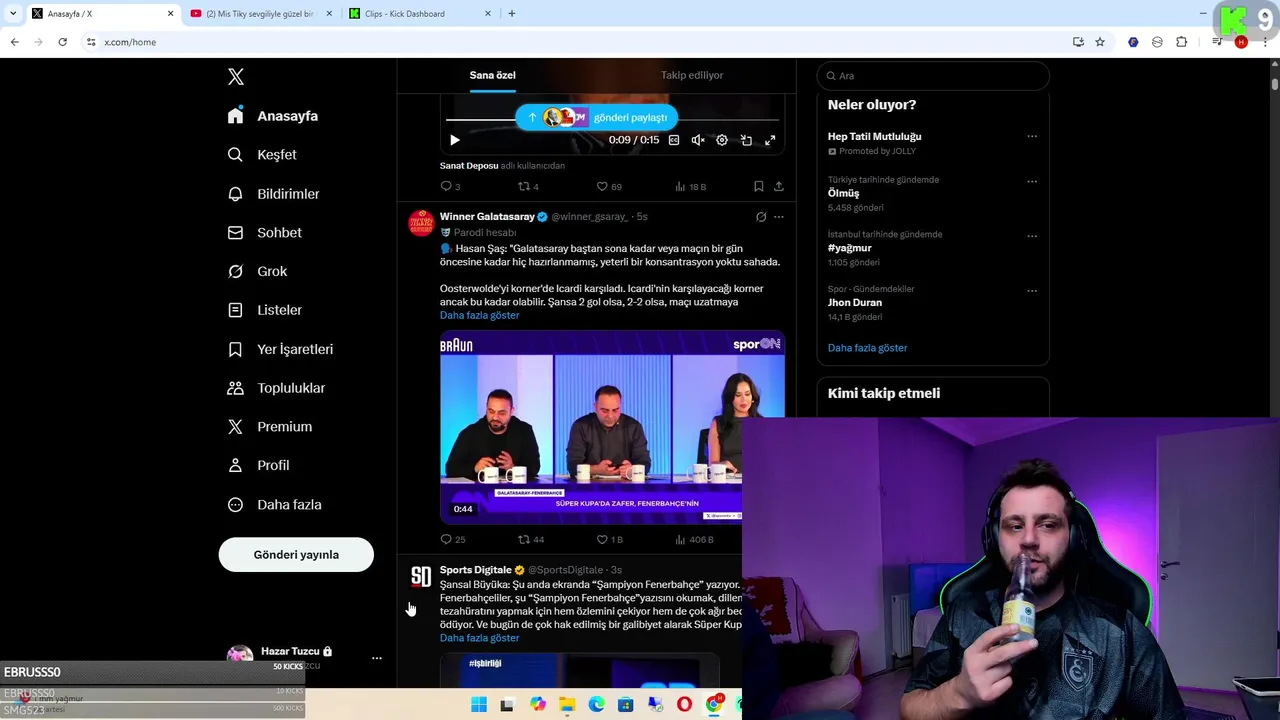The width and height of the screenshot is (1280, 720).
Task: Open Windows Start menu
Action: (x=479, y=705)
